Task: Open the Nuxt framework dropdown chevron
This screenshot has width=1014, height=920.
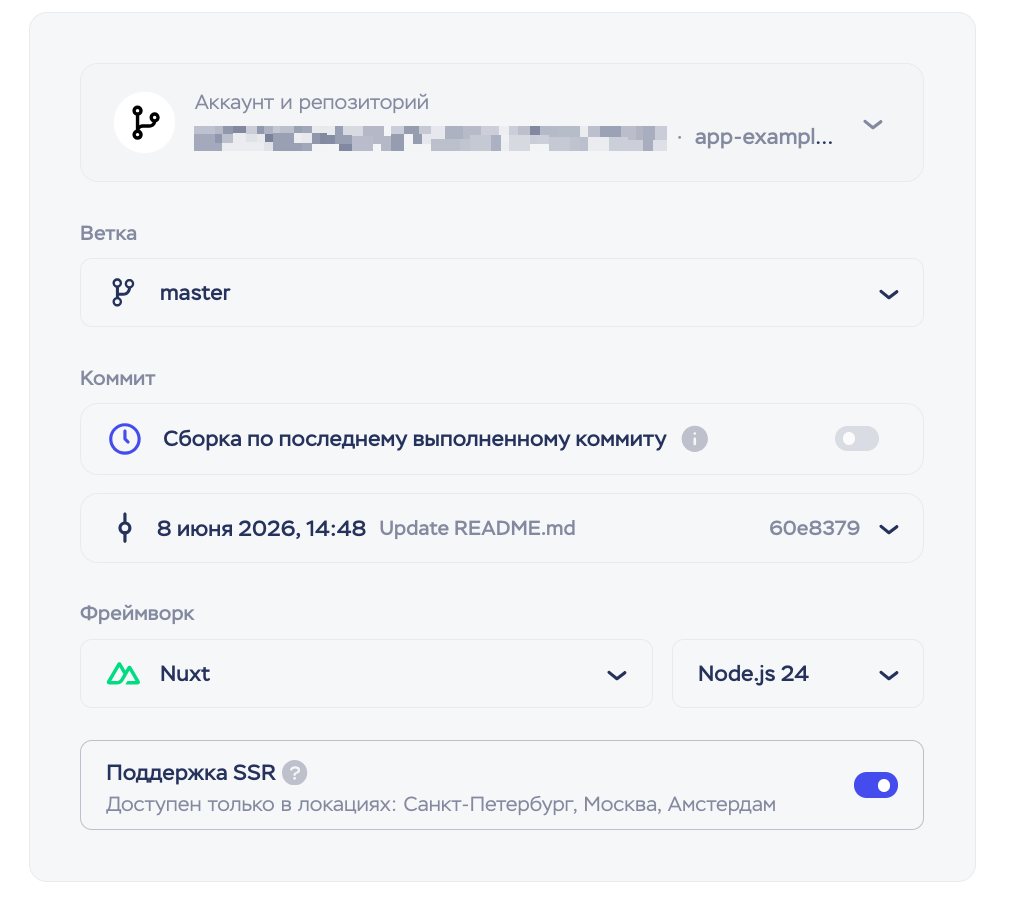Action: pos(617,676)
